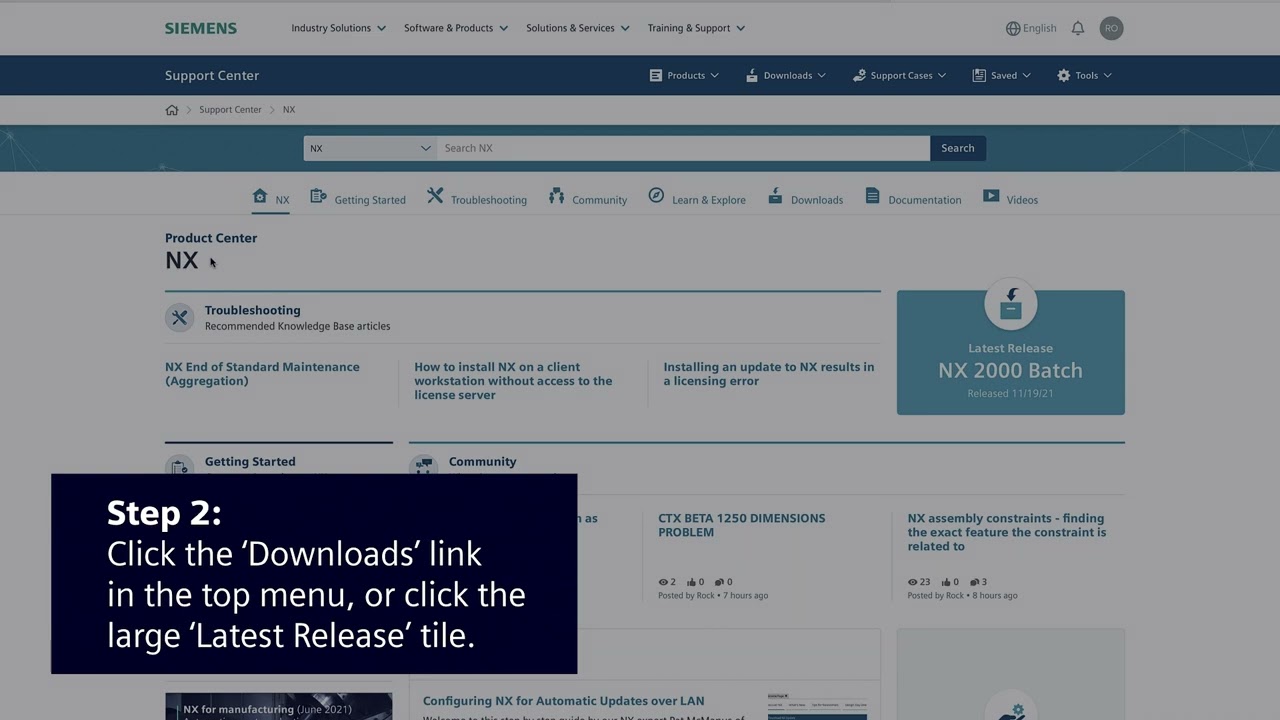Open the Saved dropdown

[1001, 75]
